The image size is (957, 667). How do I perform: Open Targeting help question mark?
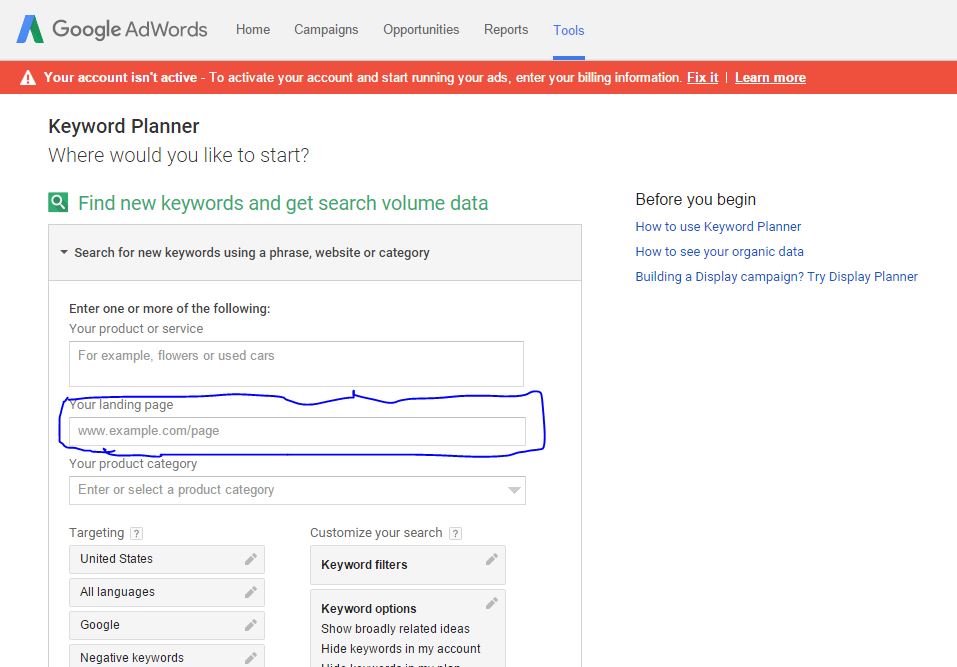tap(137, 533)
